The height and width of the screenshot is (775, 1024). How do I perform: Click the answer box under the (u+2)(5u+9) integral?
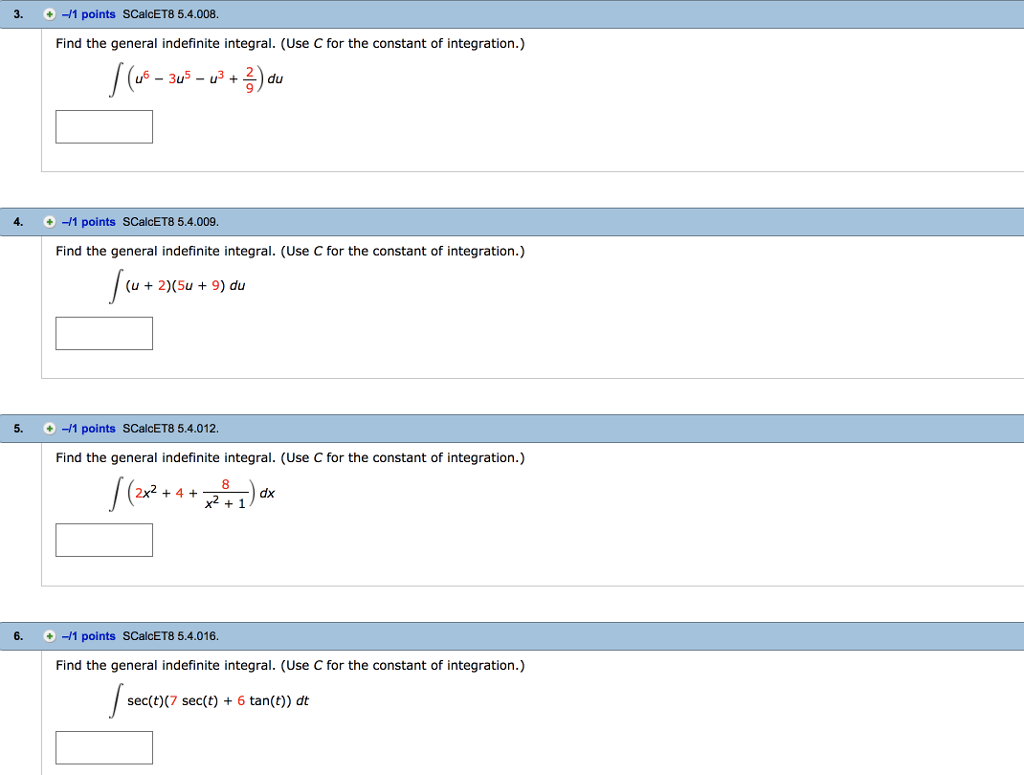click(x=104, y=333)
